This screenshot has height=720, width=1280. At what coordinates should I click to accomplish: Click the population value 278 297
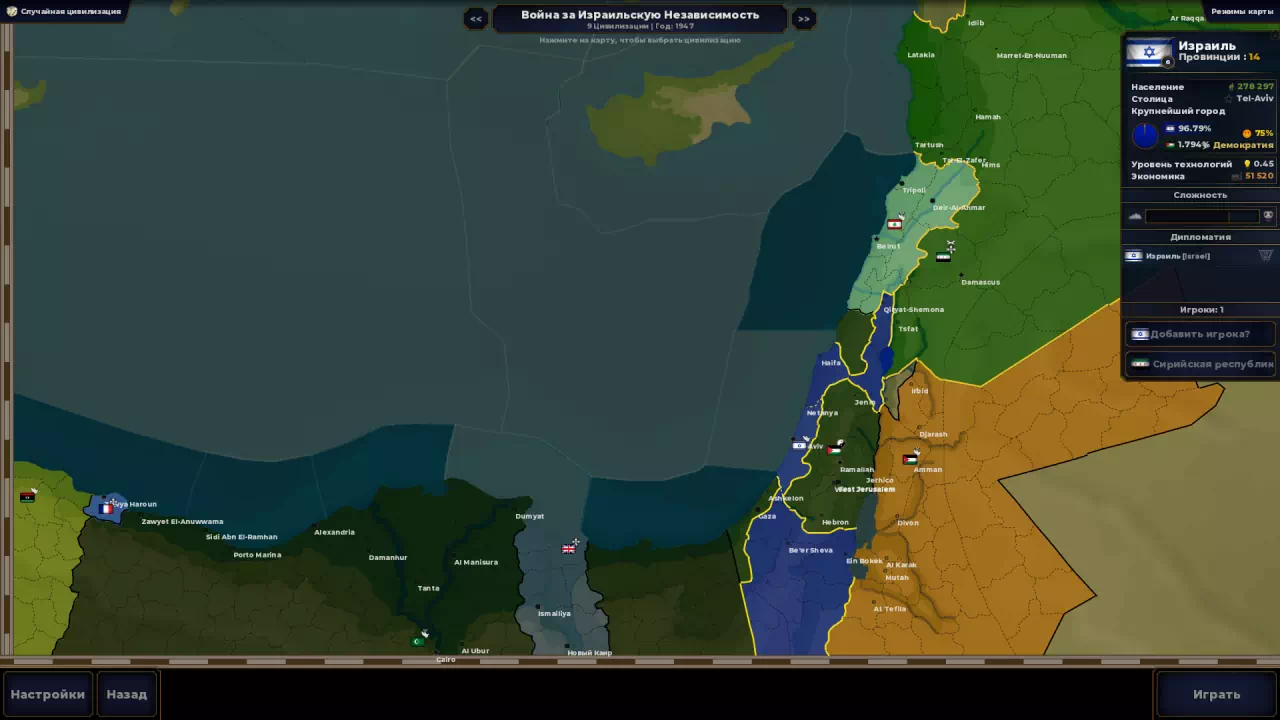pos(1255,87)
